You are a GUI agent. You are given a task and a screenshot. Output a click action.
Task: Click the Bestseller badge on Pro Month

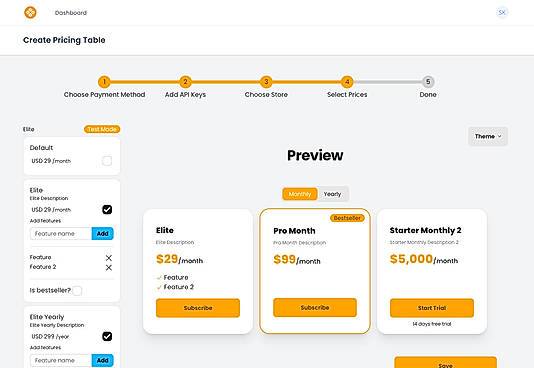coord(347,218)
